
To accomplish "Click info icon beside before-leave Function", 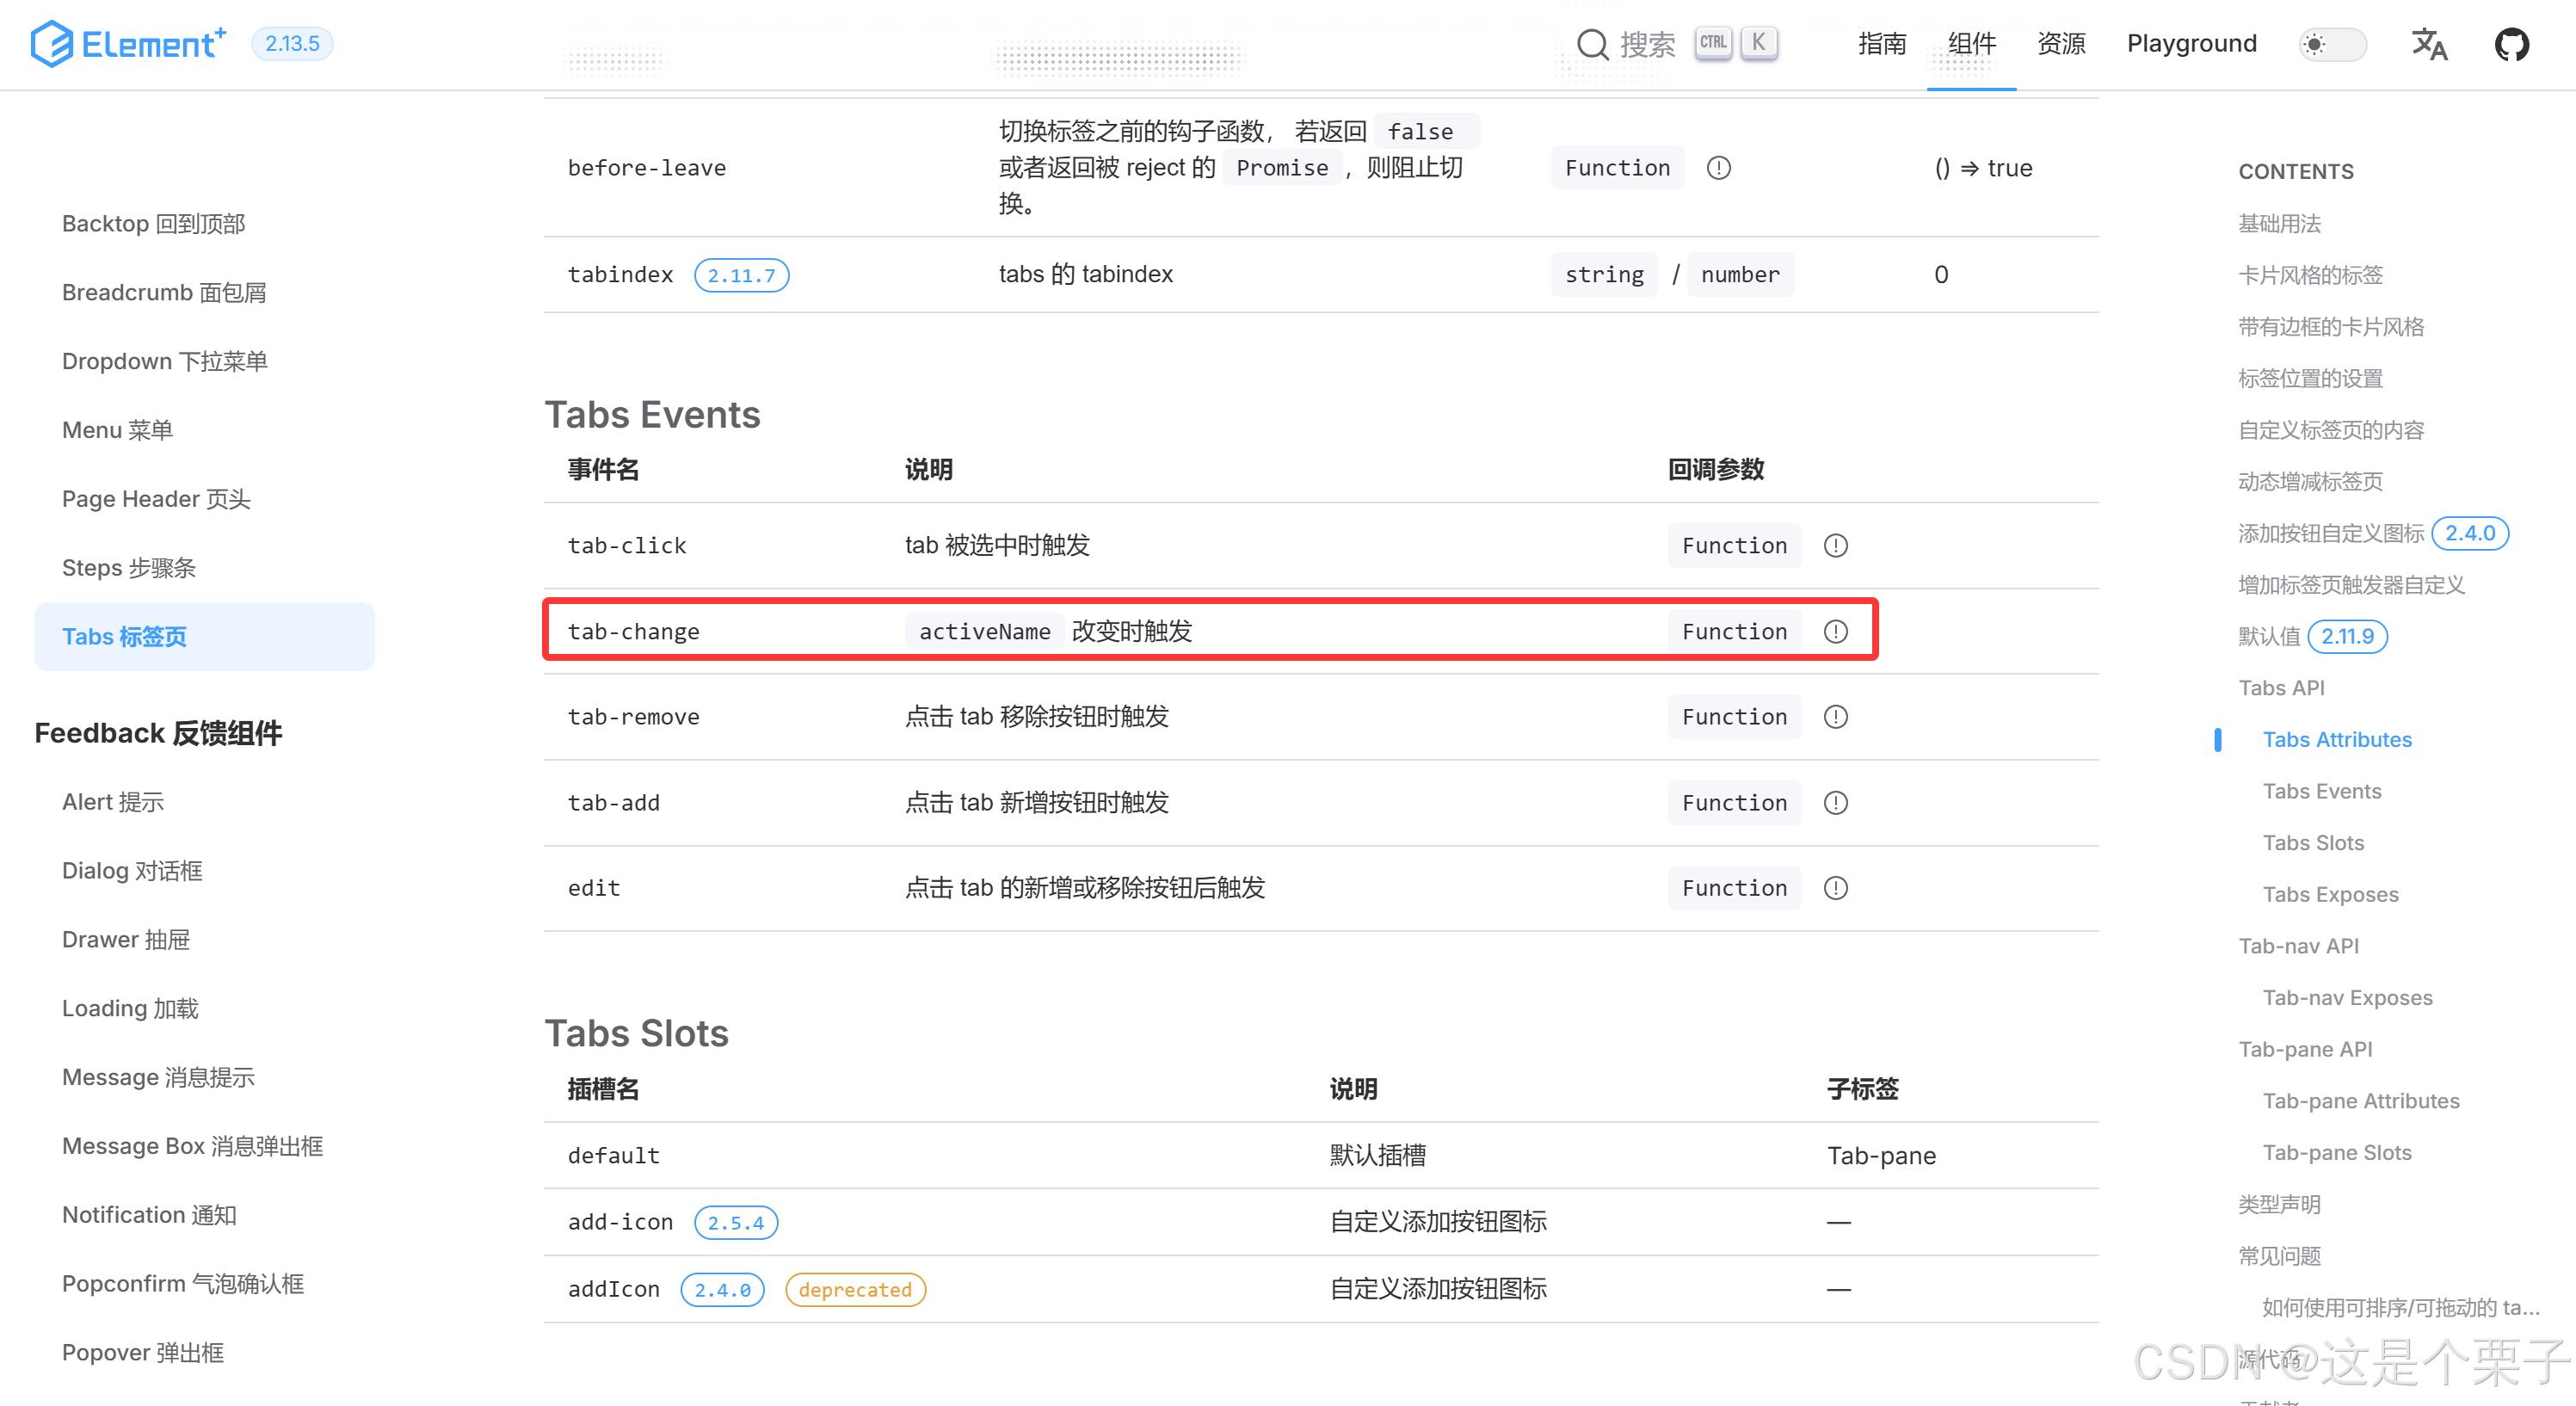I will (x=1718, y=168).
